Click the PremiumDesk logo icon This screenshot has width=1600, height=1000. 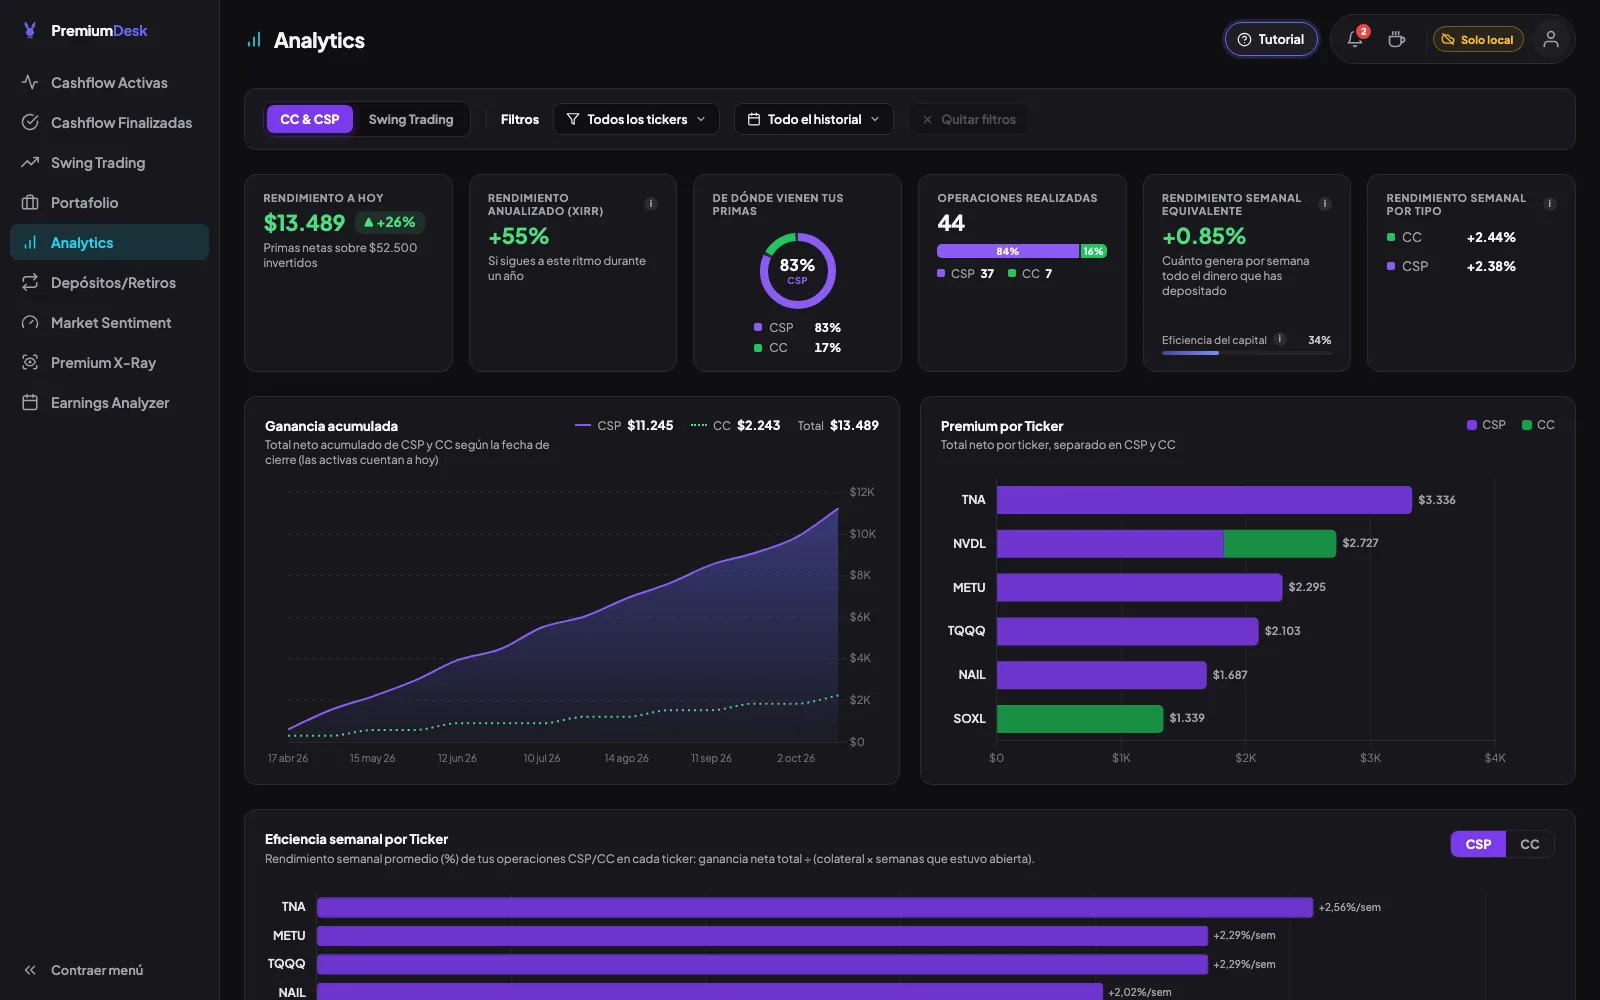click(30, 31)
